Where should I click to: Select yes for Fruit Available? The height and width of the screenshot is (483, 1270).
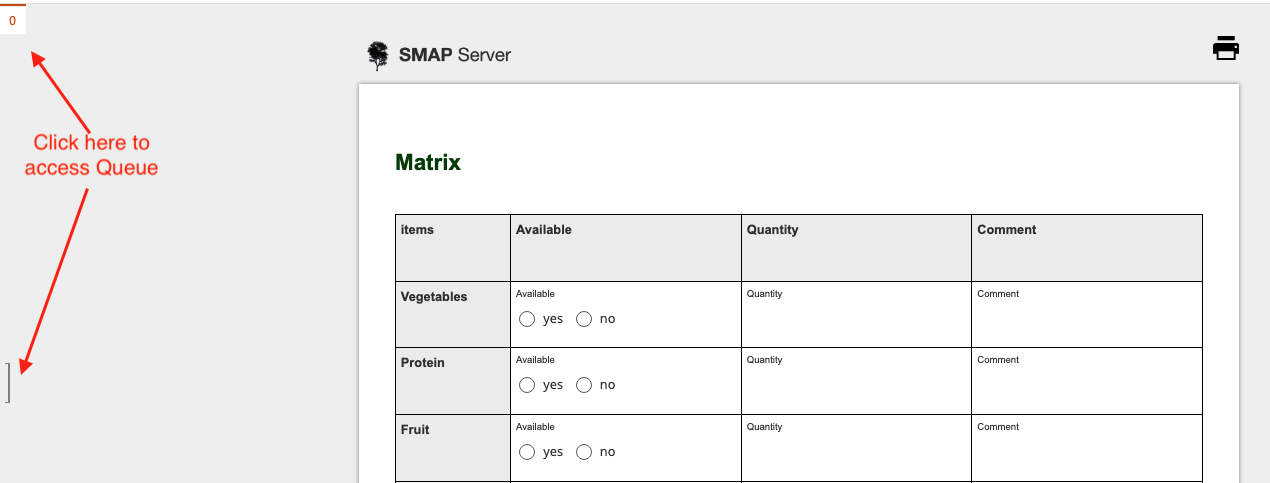(527, 452)
